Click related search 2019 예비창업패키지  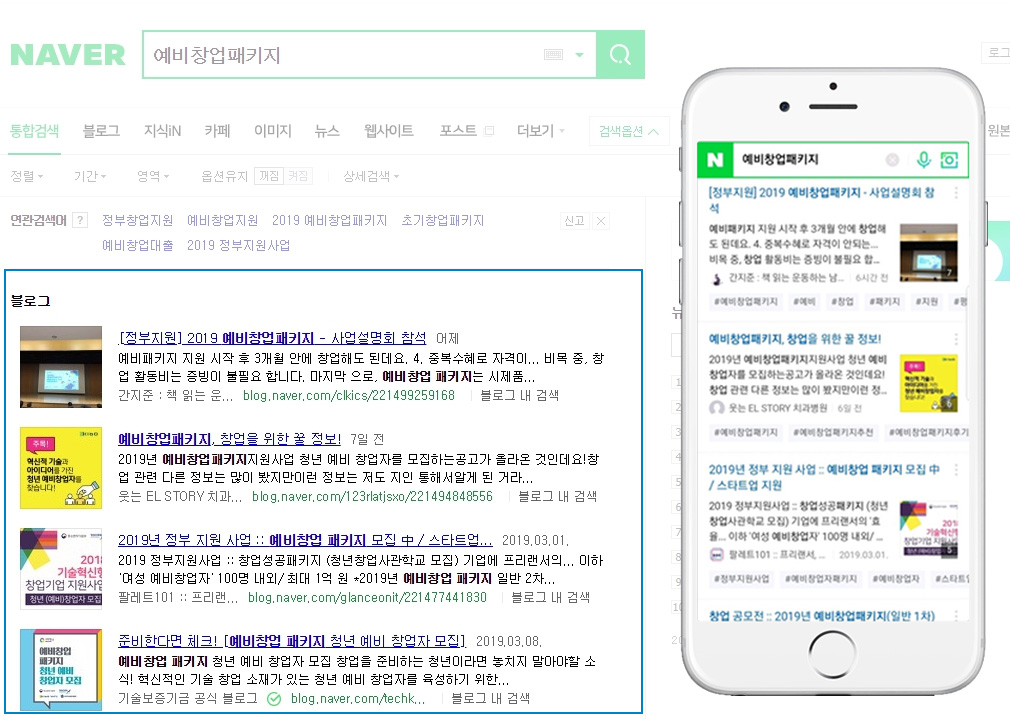pyautogui.click(x=329, y=220)
